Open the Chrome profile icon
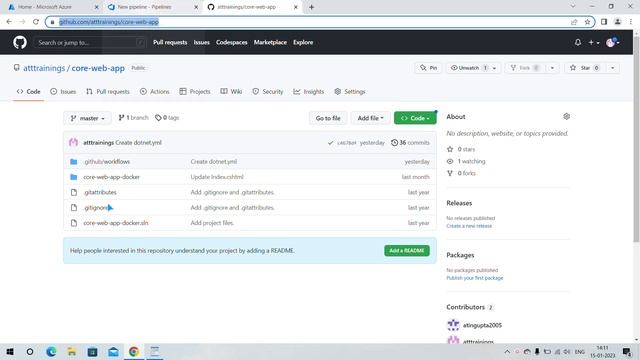This screenshot has width=640, height=360. click(617, 22)
